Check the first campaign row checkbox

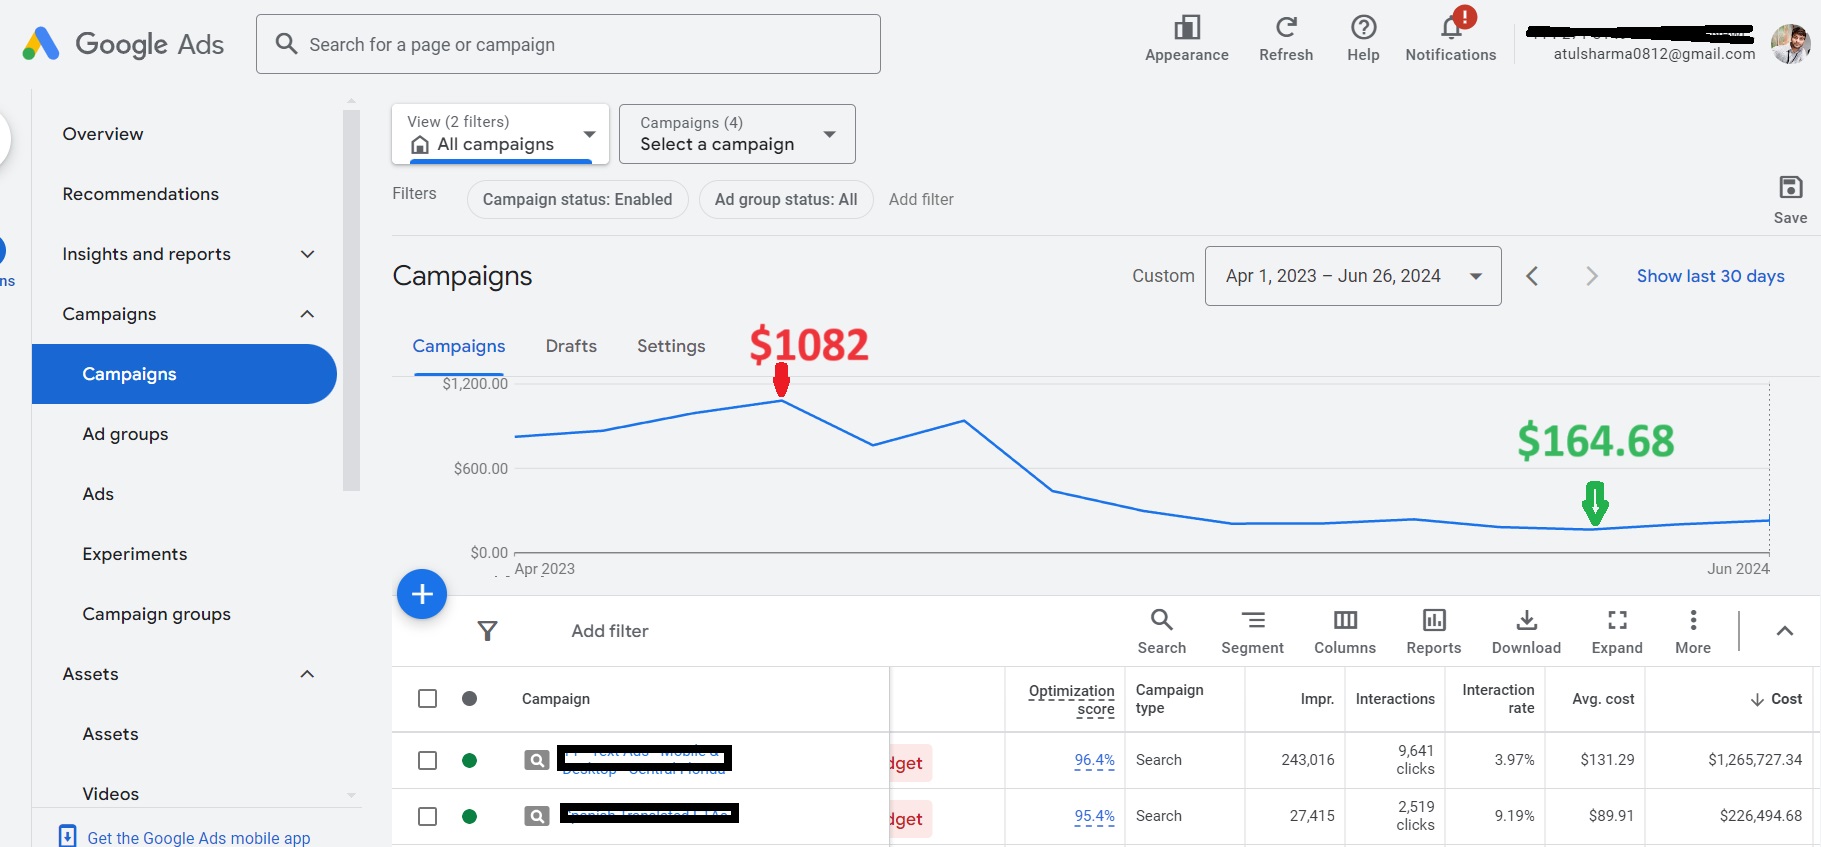click(427, 760)
